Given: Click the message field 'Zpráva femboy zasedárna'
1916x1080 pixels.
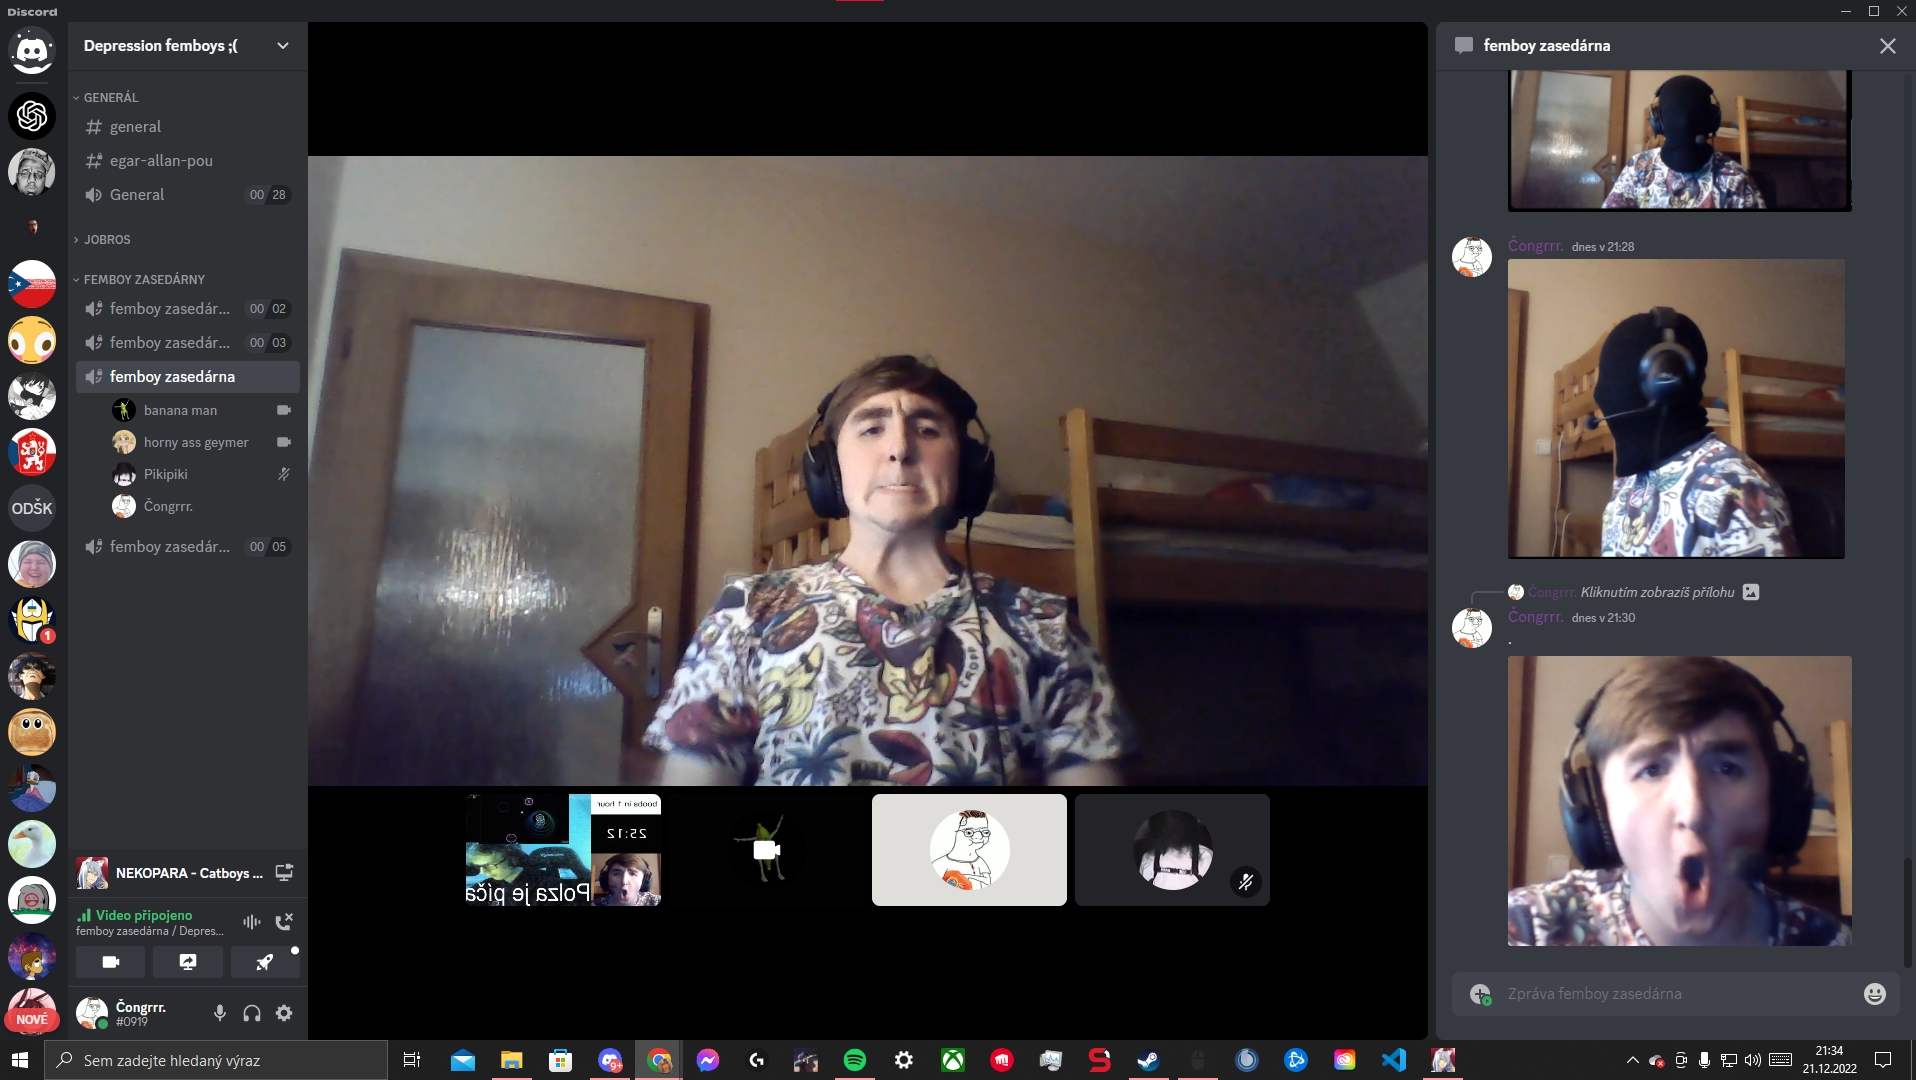Looking at the screenshot, I should click(x=1670, y=993).
